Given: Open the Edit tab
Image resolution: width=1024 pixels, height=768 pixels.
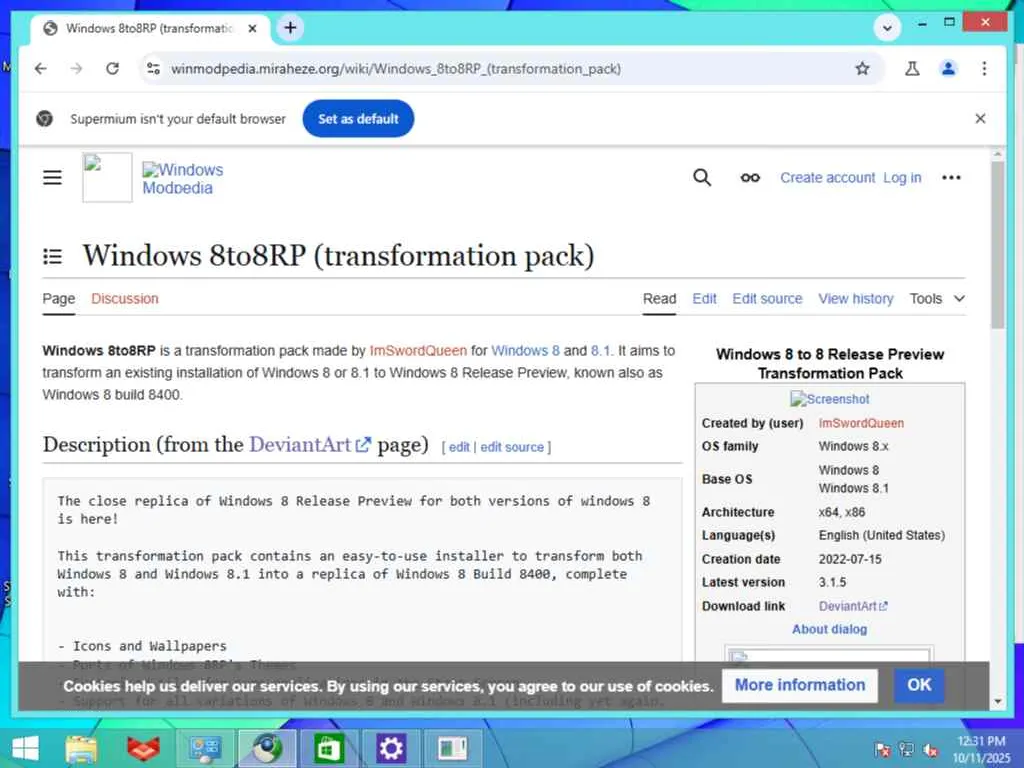Looking at the screenshot, I should [x=704, y=299].
